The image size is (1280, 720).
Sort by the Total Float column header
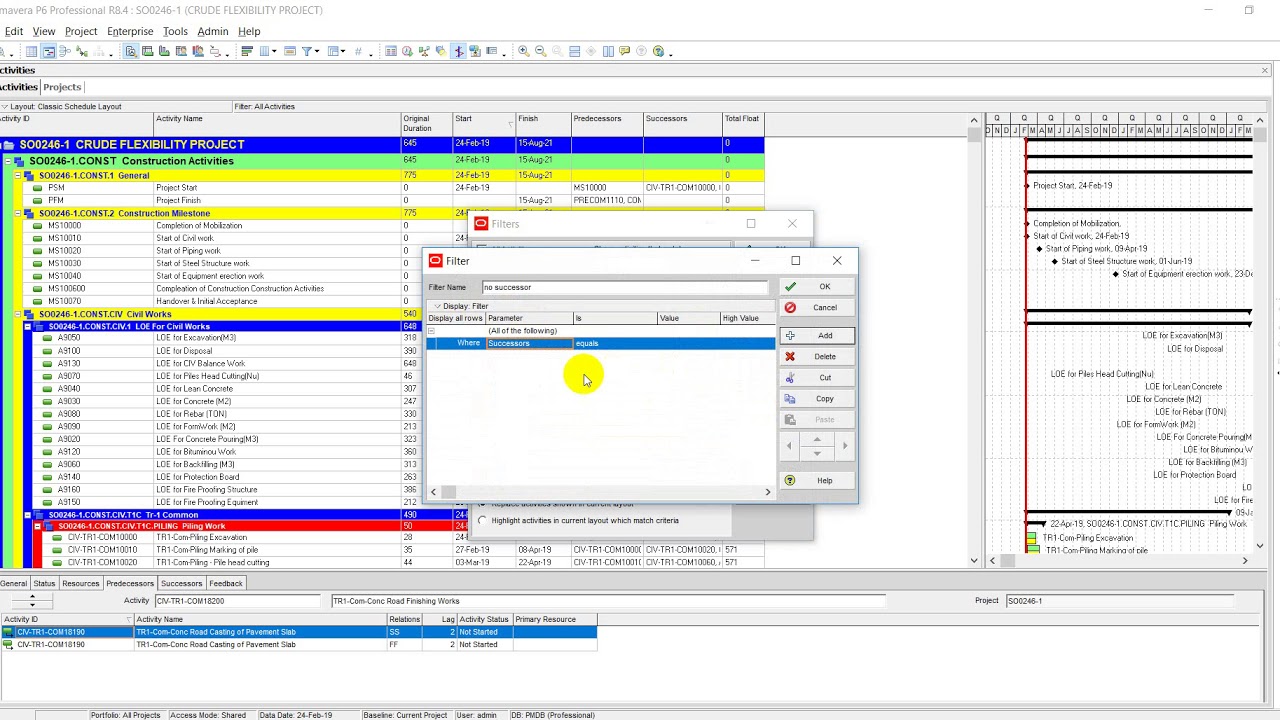point(742,123)
